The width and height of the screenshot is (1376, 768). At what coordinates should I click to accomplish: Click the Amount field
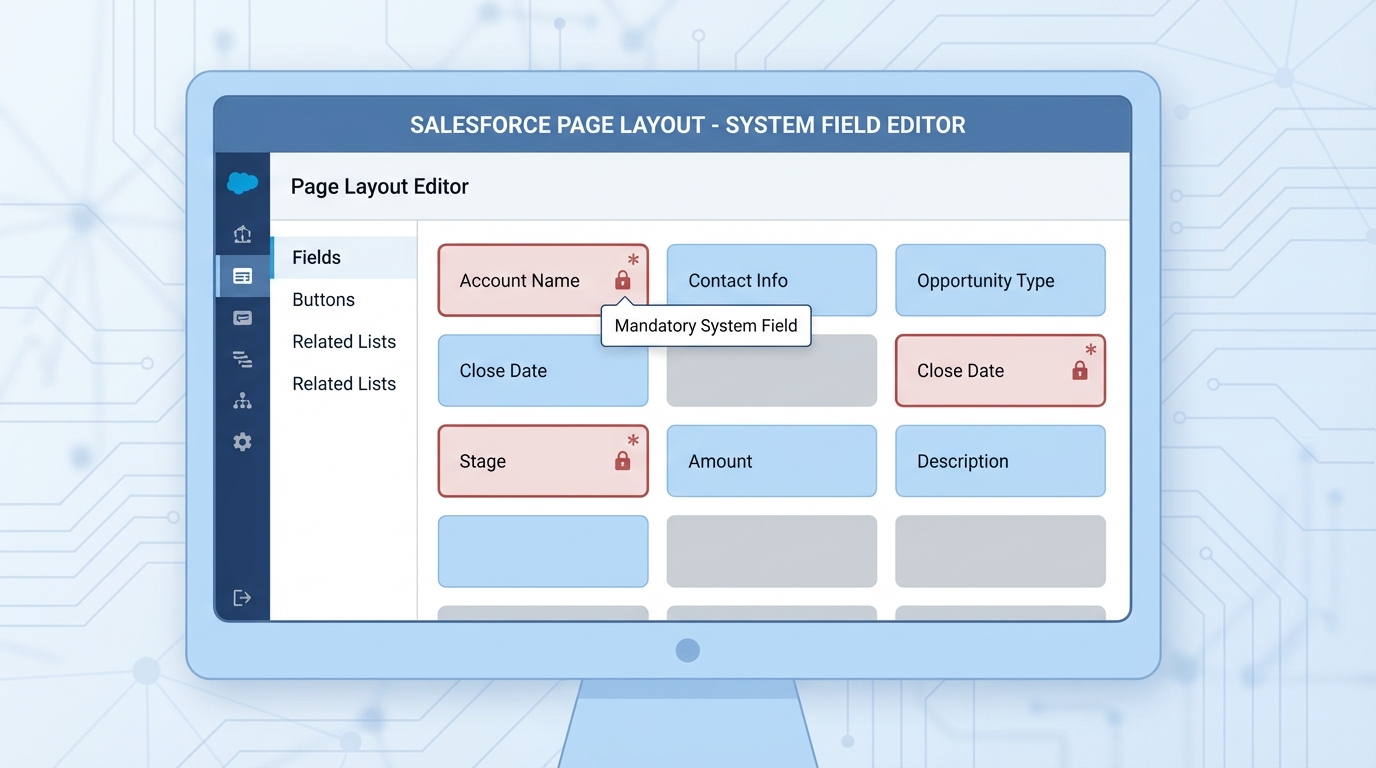coord(771,461)
